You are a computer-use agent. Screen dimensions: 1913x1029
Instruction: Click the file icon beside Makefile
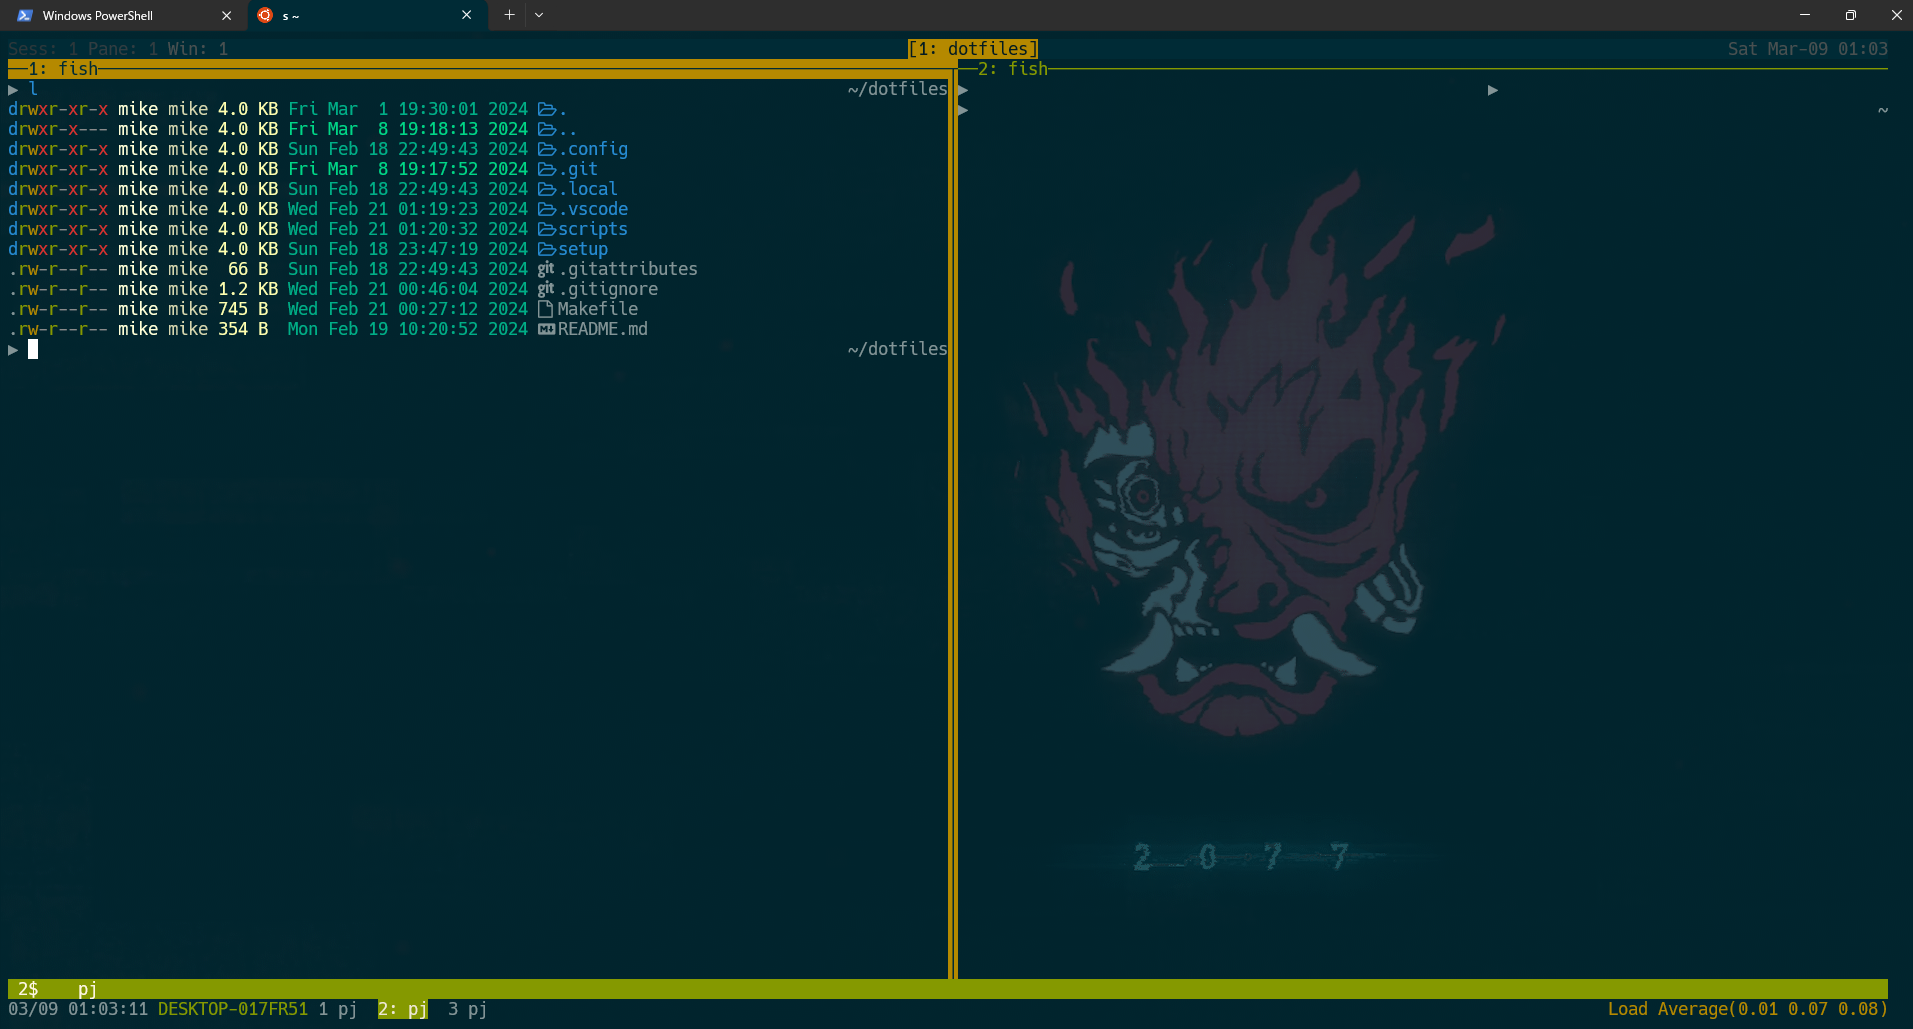click(546, 309)
